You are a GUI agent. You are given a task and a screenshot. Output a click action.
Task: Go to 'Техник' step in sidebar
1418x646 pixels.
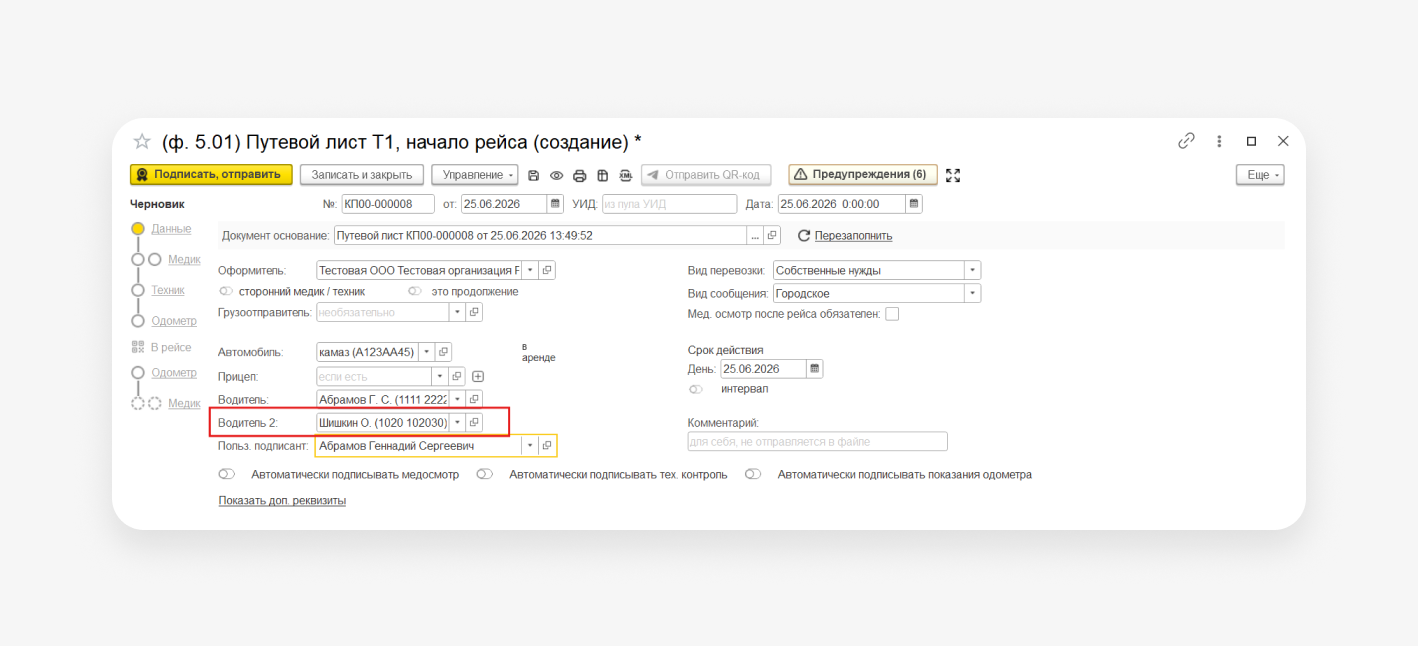pos(168,290)
